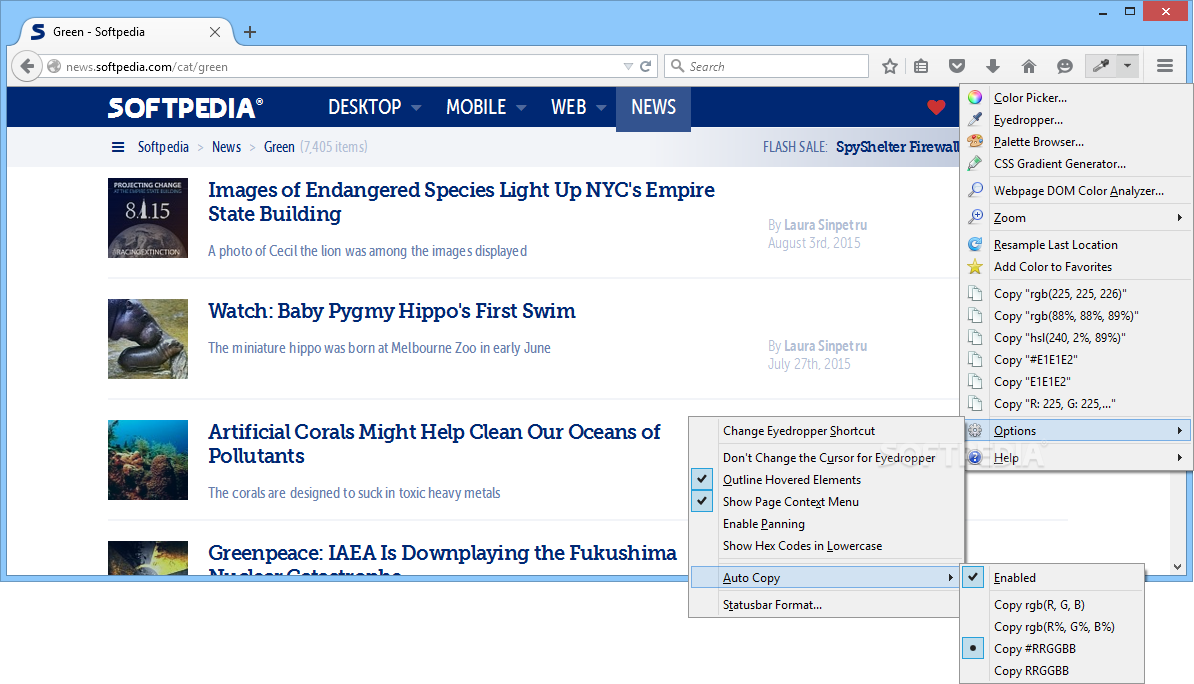Image resolution: width=1194 pixels, height=684 pixels.
Task: Click the Resample Last Location icon
Action: pyautogui.click(x=975, y=245)
